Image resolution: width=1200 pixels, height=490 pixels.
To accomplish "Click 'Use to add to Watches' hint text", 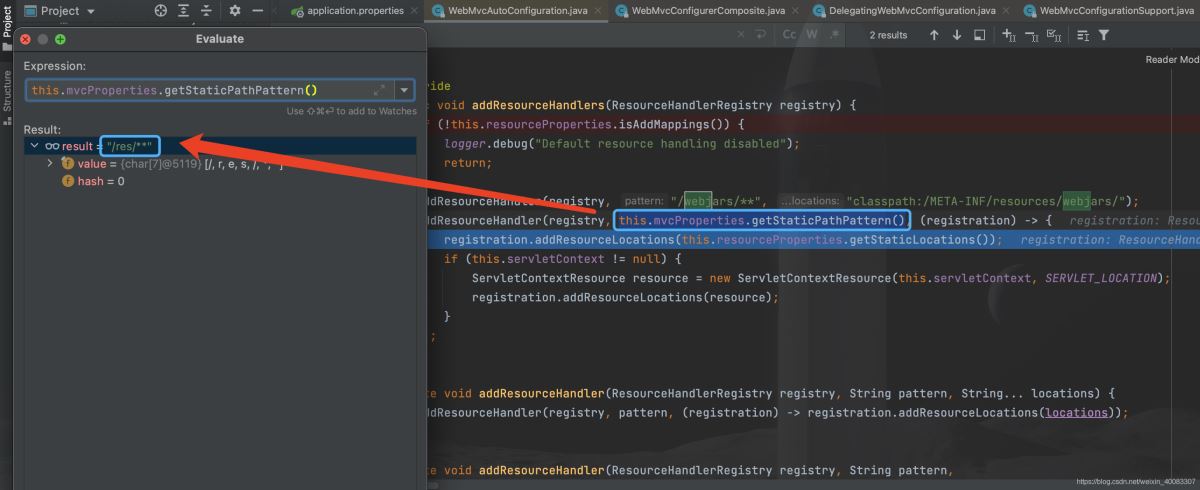I will (351, 111).
